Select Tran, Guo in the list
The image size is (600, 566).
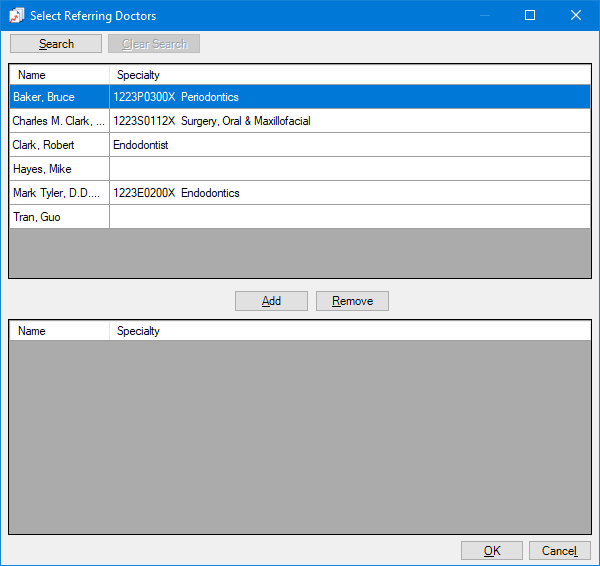coord(58,217)
